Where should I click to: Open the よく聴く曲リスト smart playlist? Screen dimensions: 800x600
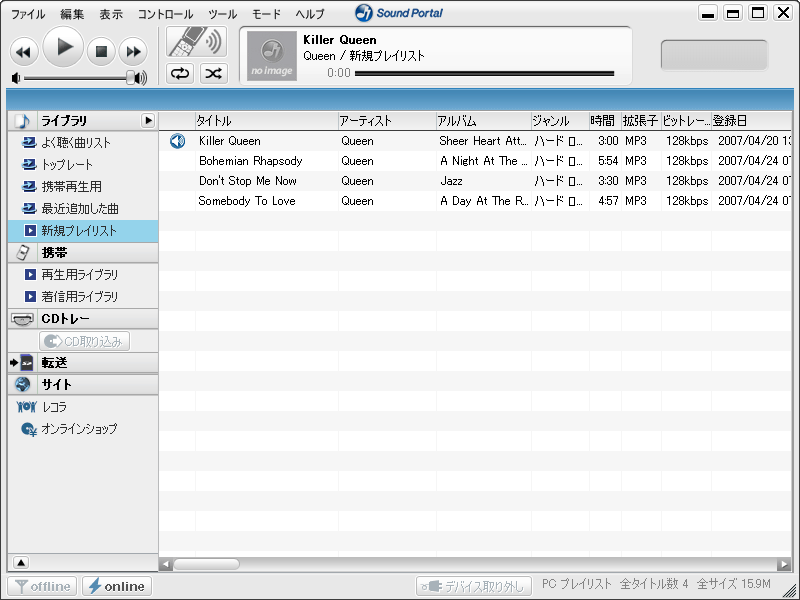tap(76, 143)
